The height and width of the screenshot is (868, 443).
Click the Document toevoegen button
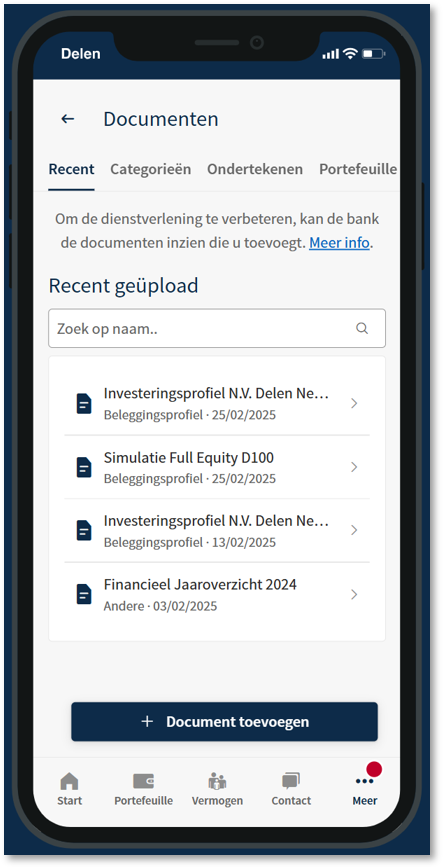(x=224, y=722)
